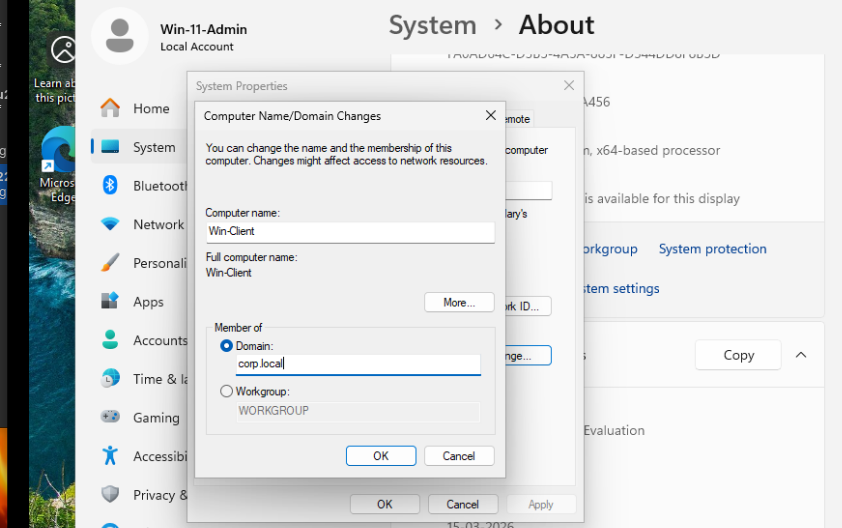Image resolution: width=842 pixels, height=528 pixels.
Task: Select the Domain radio button
Action: [x=226, y=346]
